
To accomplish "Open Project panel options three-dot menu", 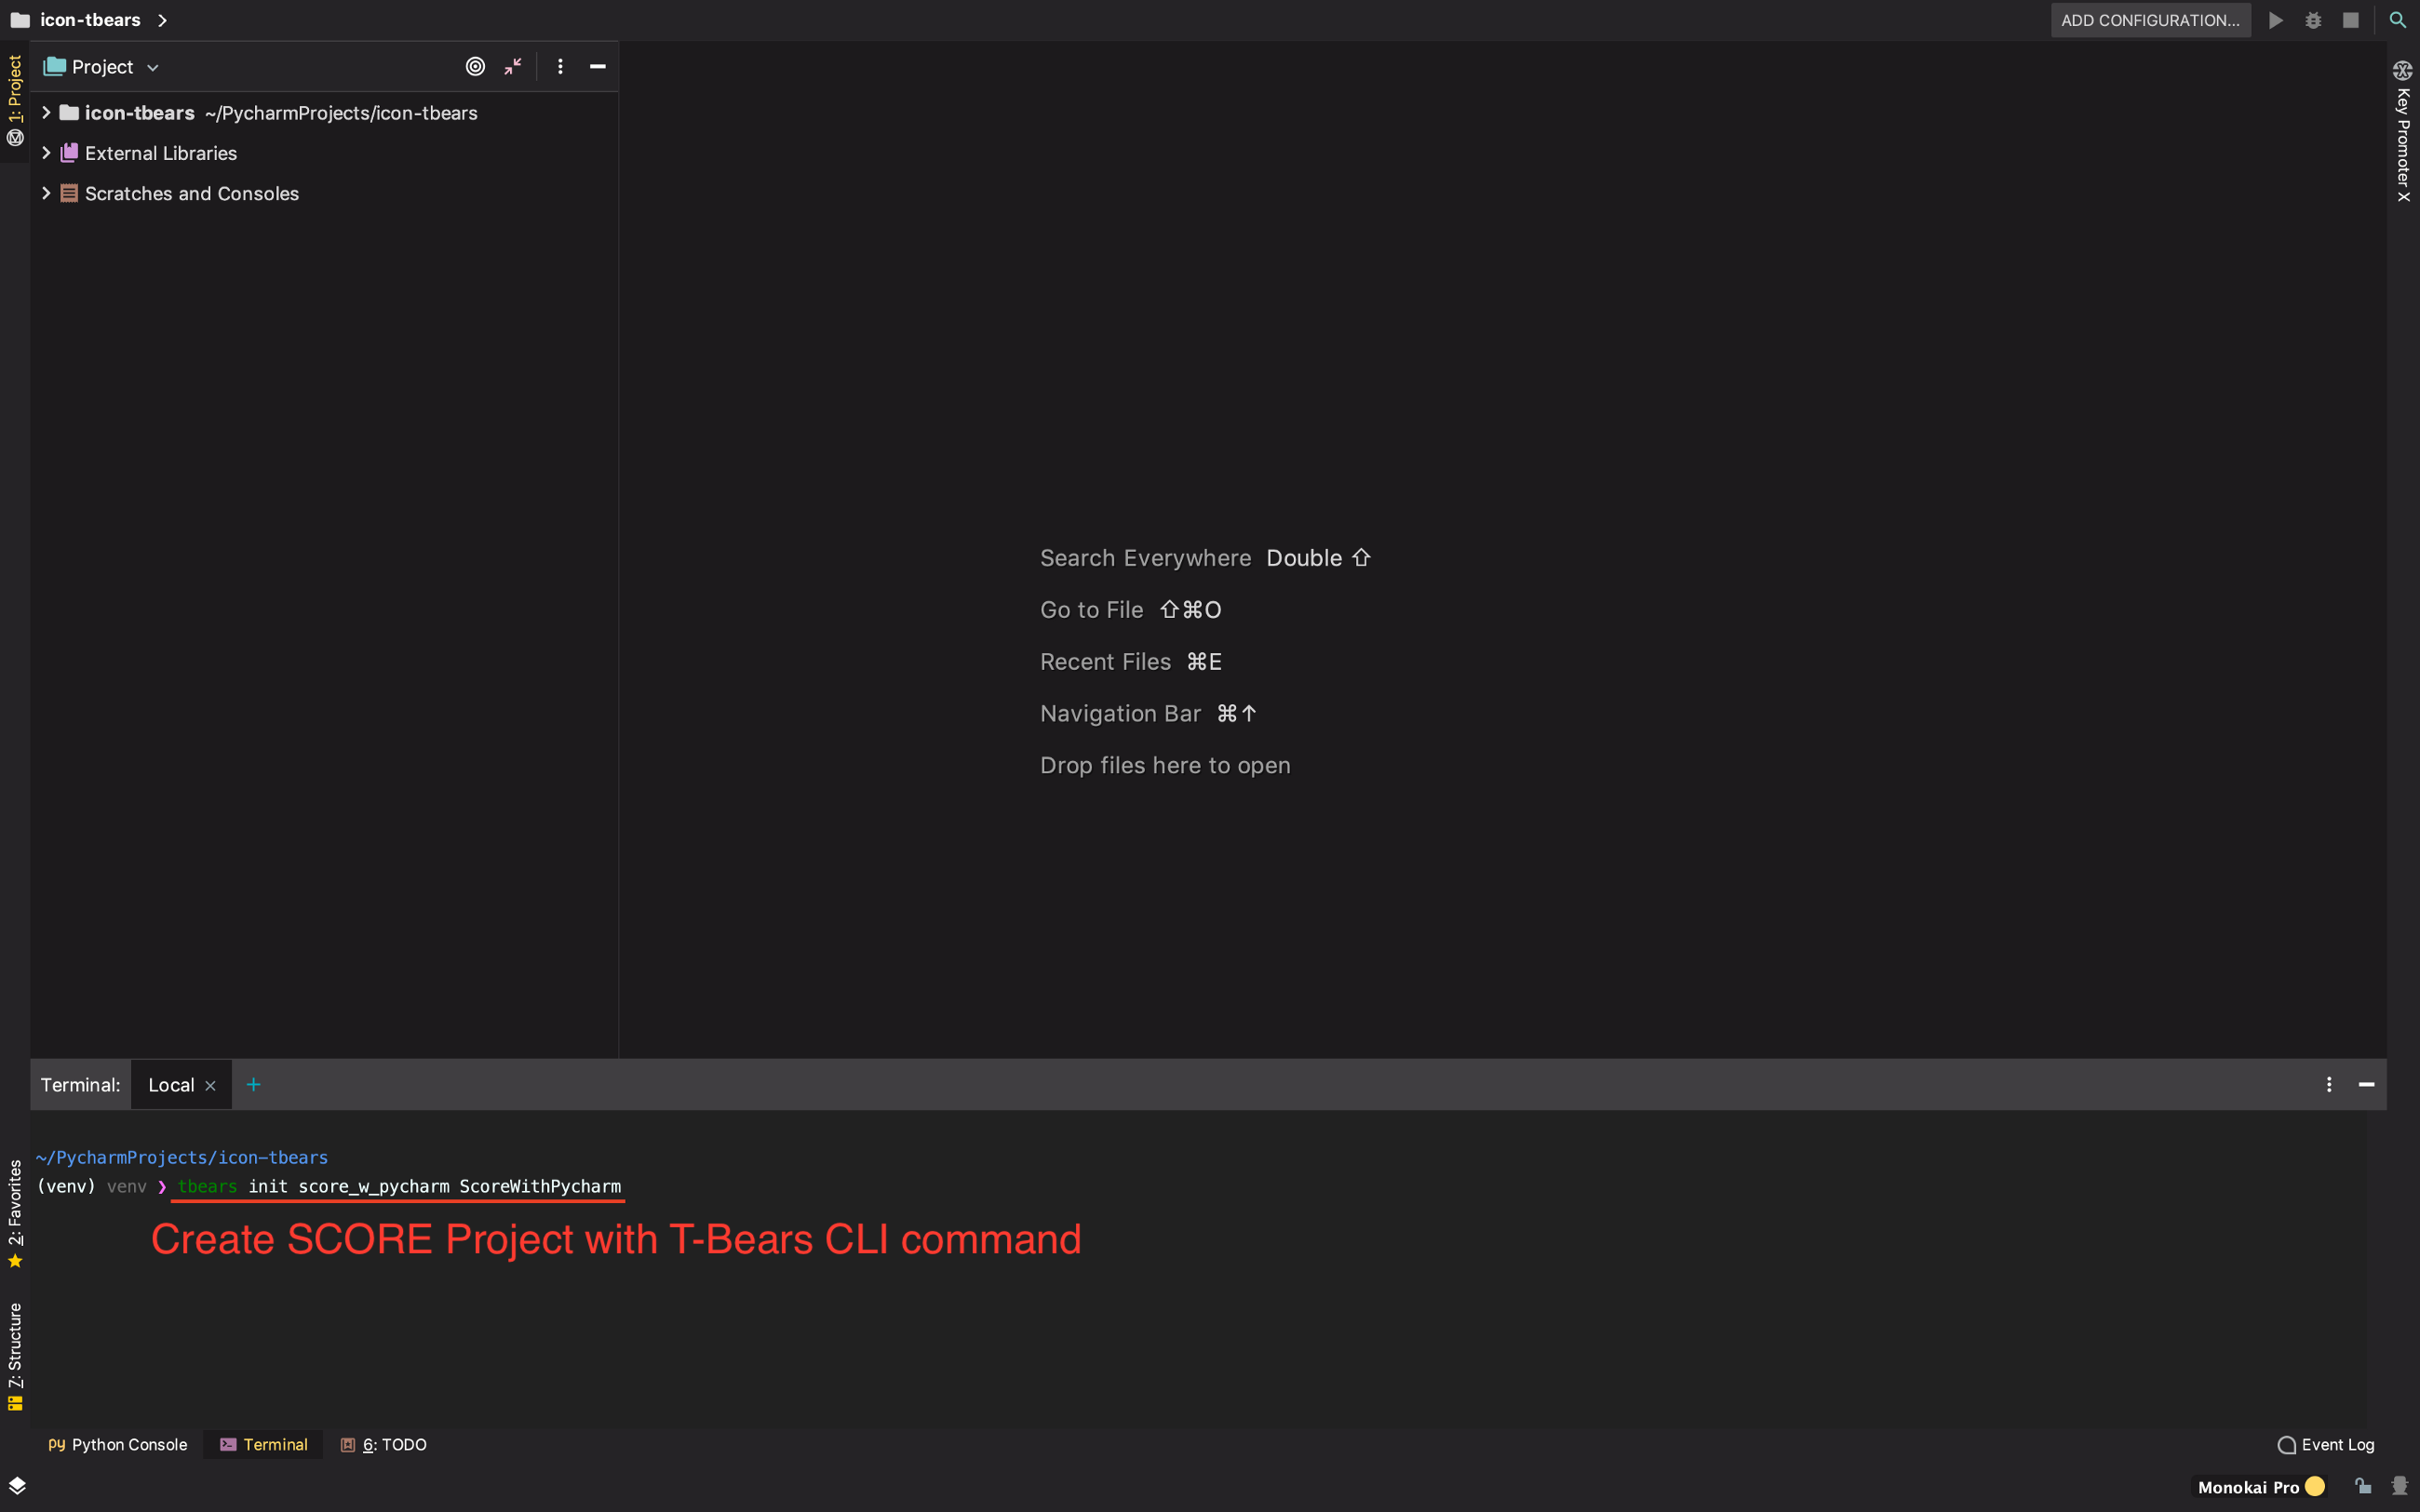I will (560, 67).
